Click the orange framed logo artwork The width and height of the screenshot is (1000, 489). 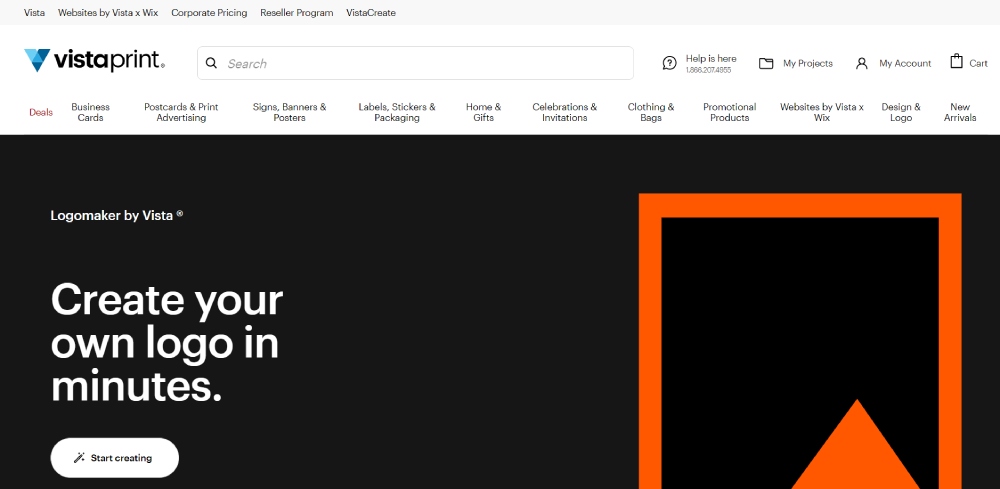click(800, 341)
